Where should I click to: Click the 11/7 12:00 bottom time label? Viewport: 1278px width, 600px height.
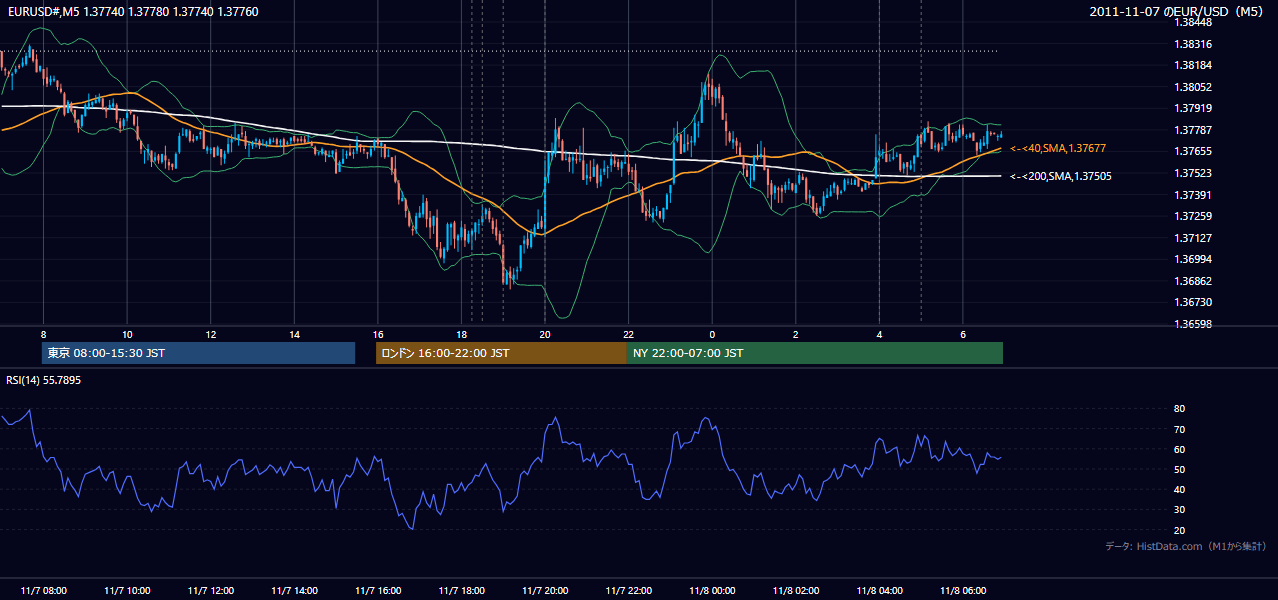[x=210, y=590]
